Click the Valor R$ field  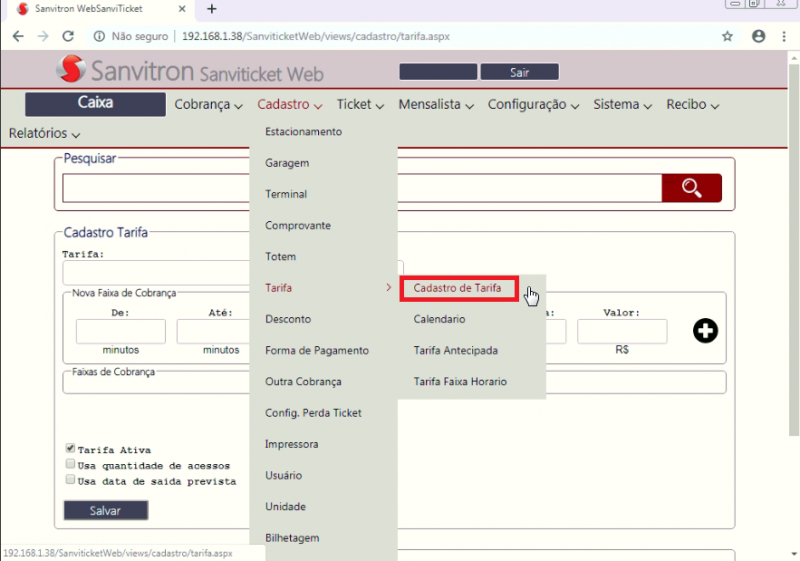(622, 332)
